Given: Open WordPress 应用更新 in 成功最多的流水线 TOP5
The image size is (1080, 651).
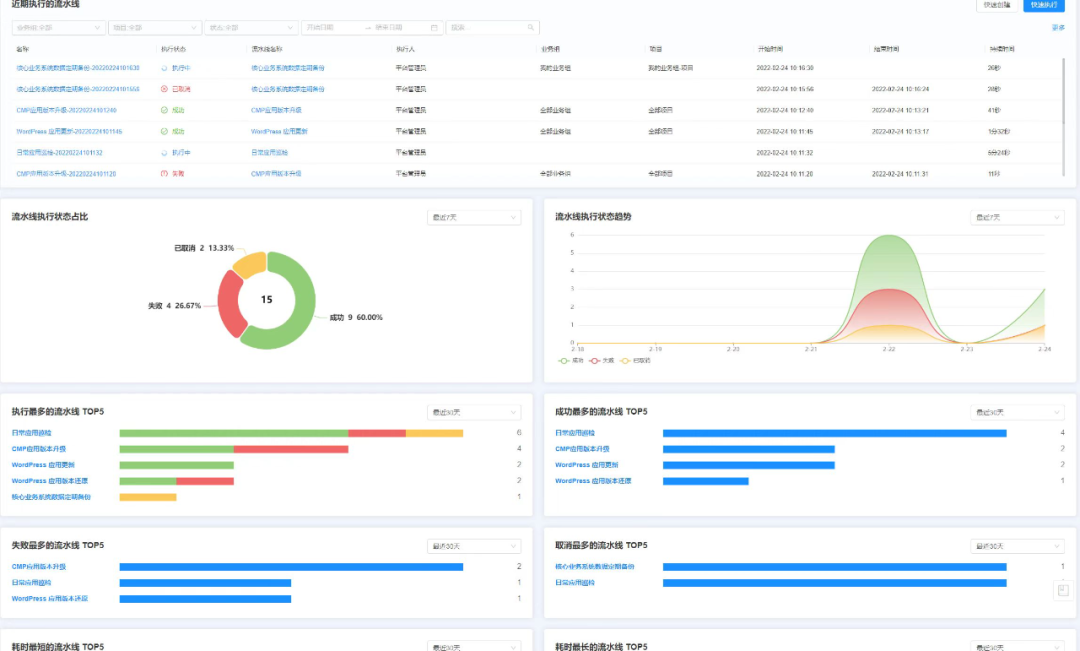Looking at the screenshot, I should coord(587,465).
